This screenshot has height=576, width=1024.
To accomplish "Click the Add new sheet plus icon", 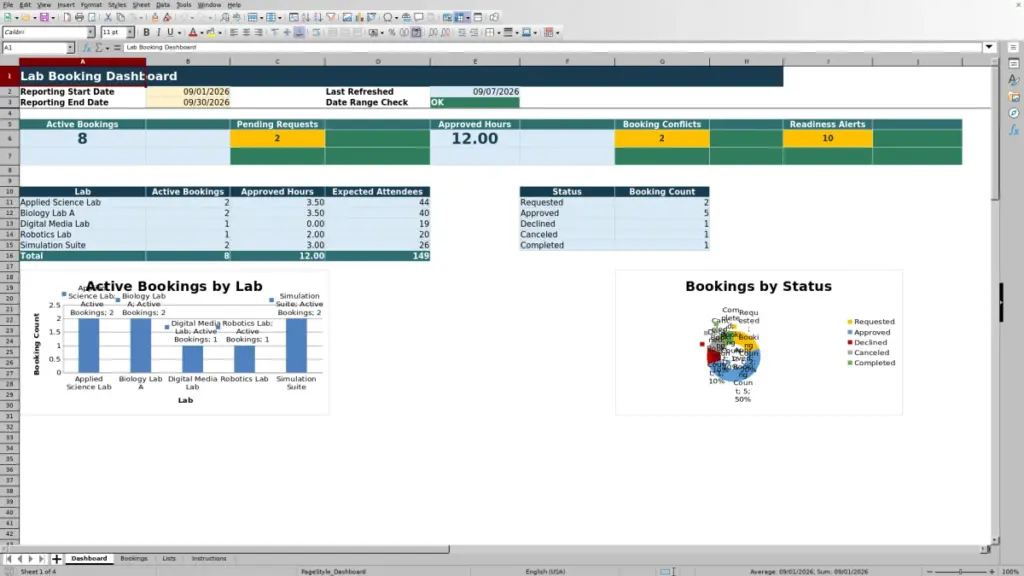I will tap(57, 559).
